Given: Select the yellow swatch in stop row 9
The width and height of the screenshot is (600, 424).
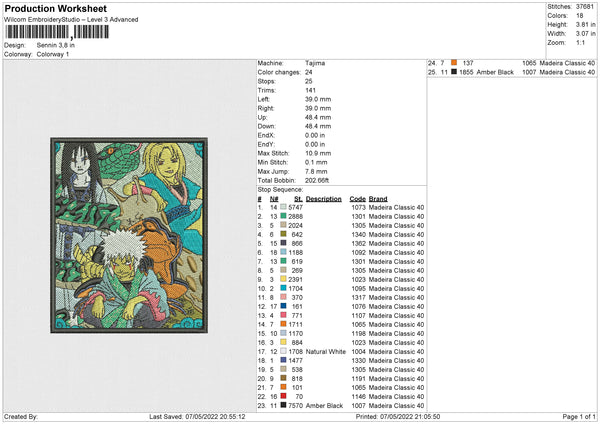Looking at the screenshot, I should tap(283, 279).
